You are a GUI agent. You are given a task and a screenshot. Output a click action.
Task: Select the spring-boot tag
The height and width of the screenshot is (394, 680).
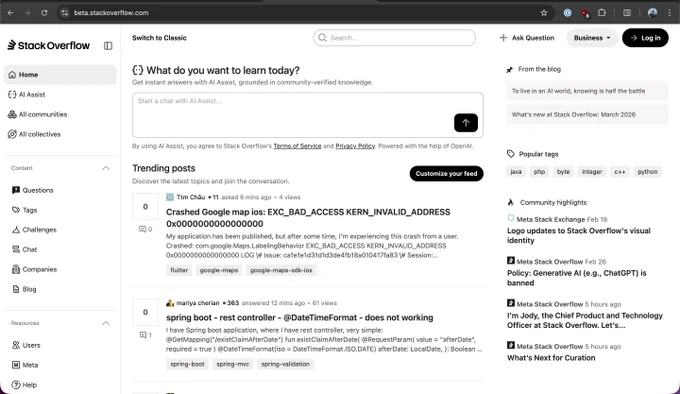[187, 364]
